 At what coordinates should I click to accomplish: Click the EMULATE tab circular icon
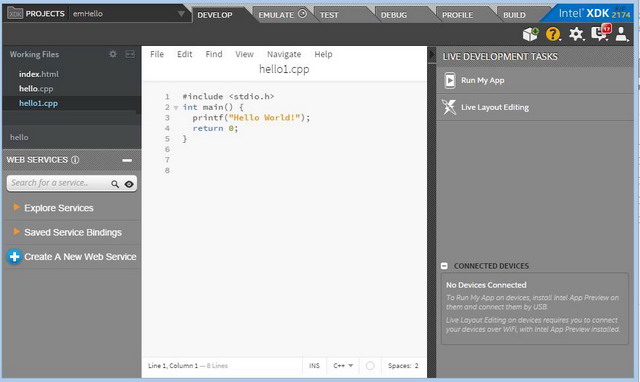pos(302,14)
